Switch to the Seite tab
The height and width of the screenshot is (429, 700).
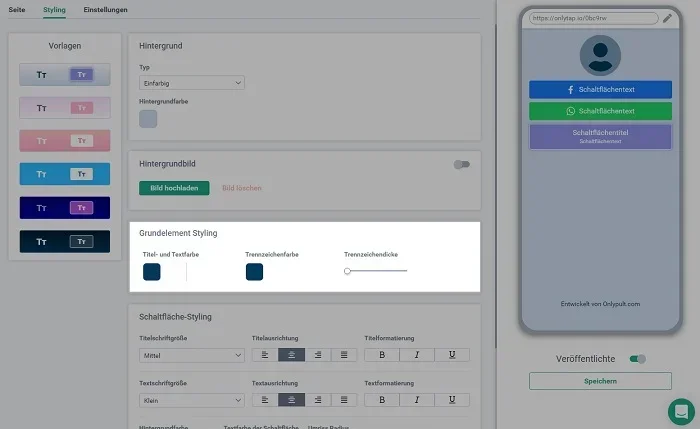16,9
